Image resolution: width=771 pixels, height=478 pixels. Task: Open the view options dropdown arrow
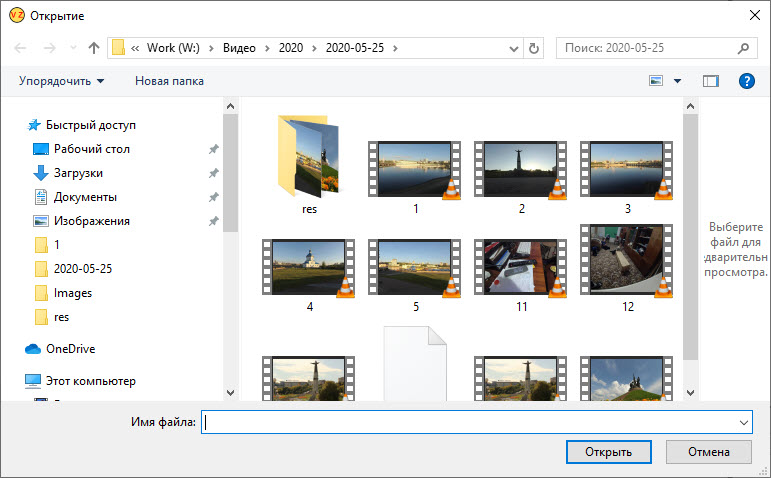677,81
